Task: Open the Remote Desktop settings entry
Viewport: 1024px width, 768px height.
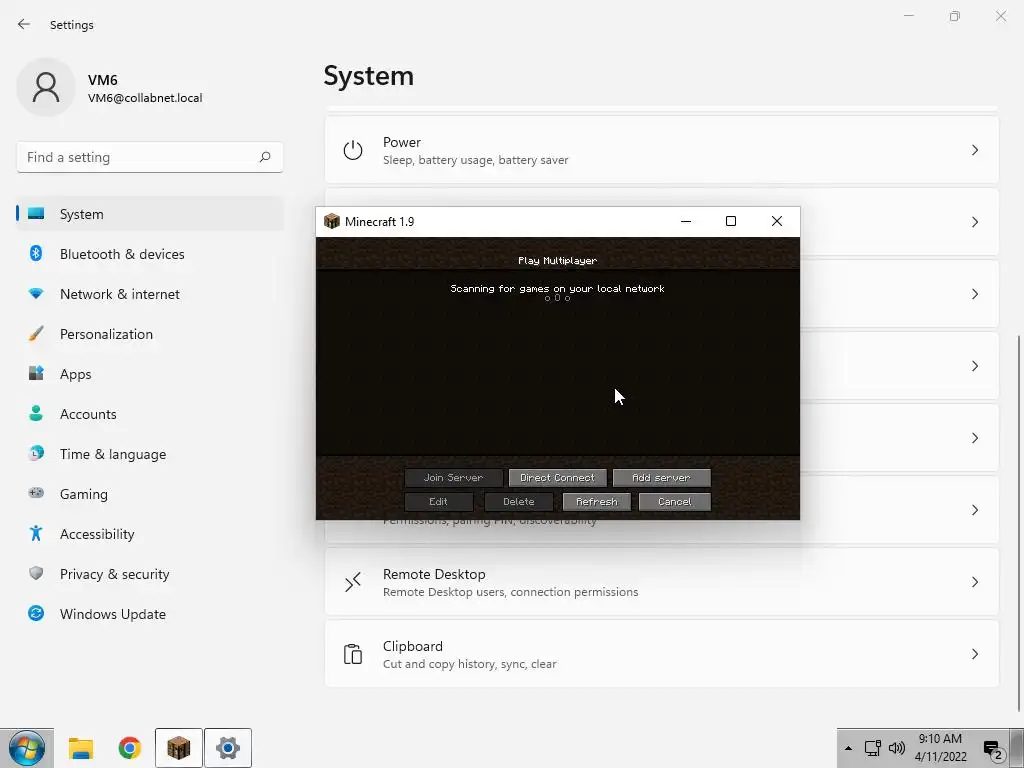Action: (662, 582)
